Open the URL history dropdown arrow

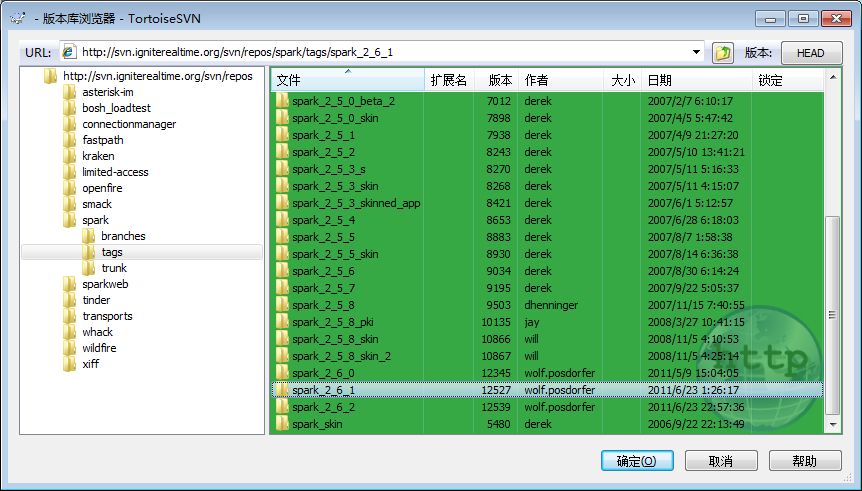pos(696,52)
